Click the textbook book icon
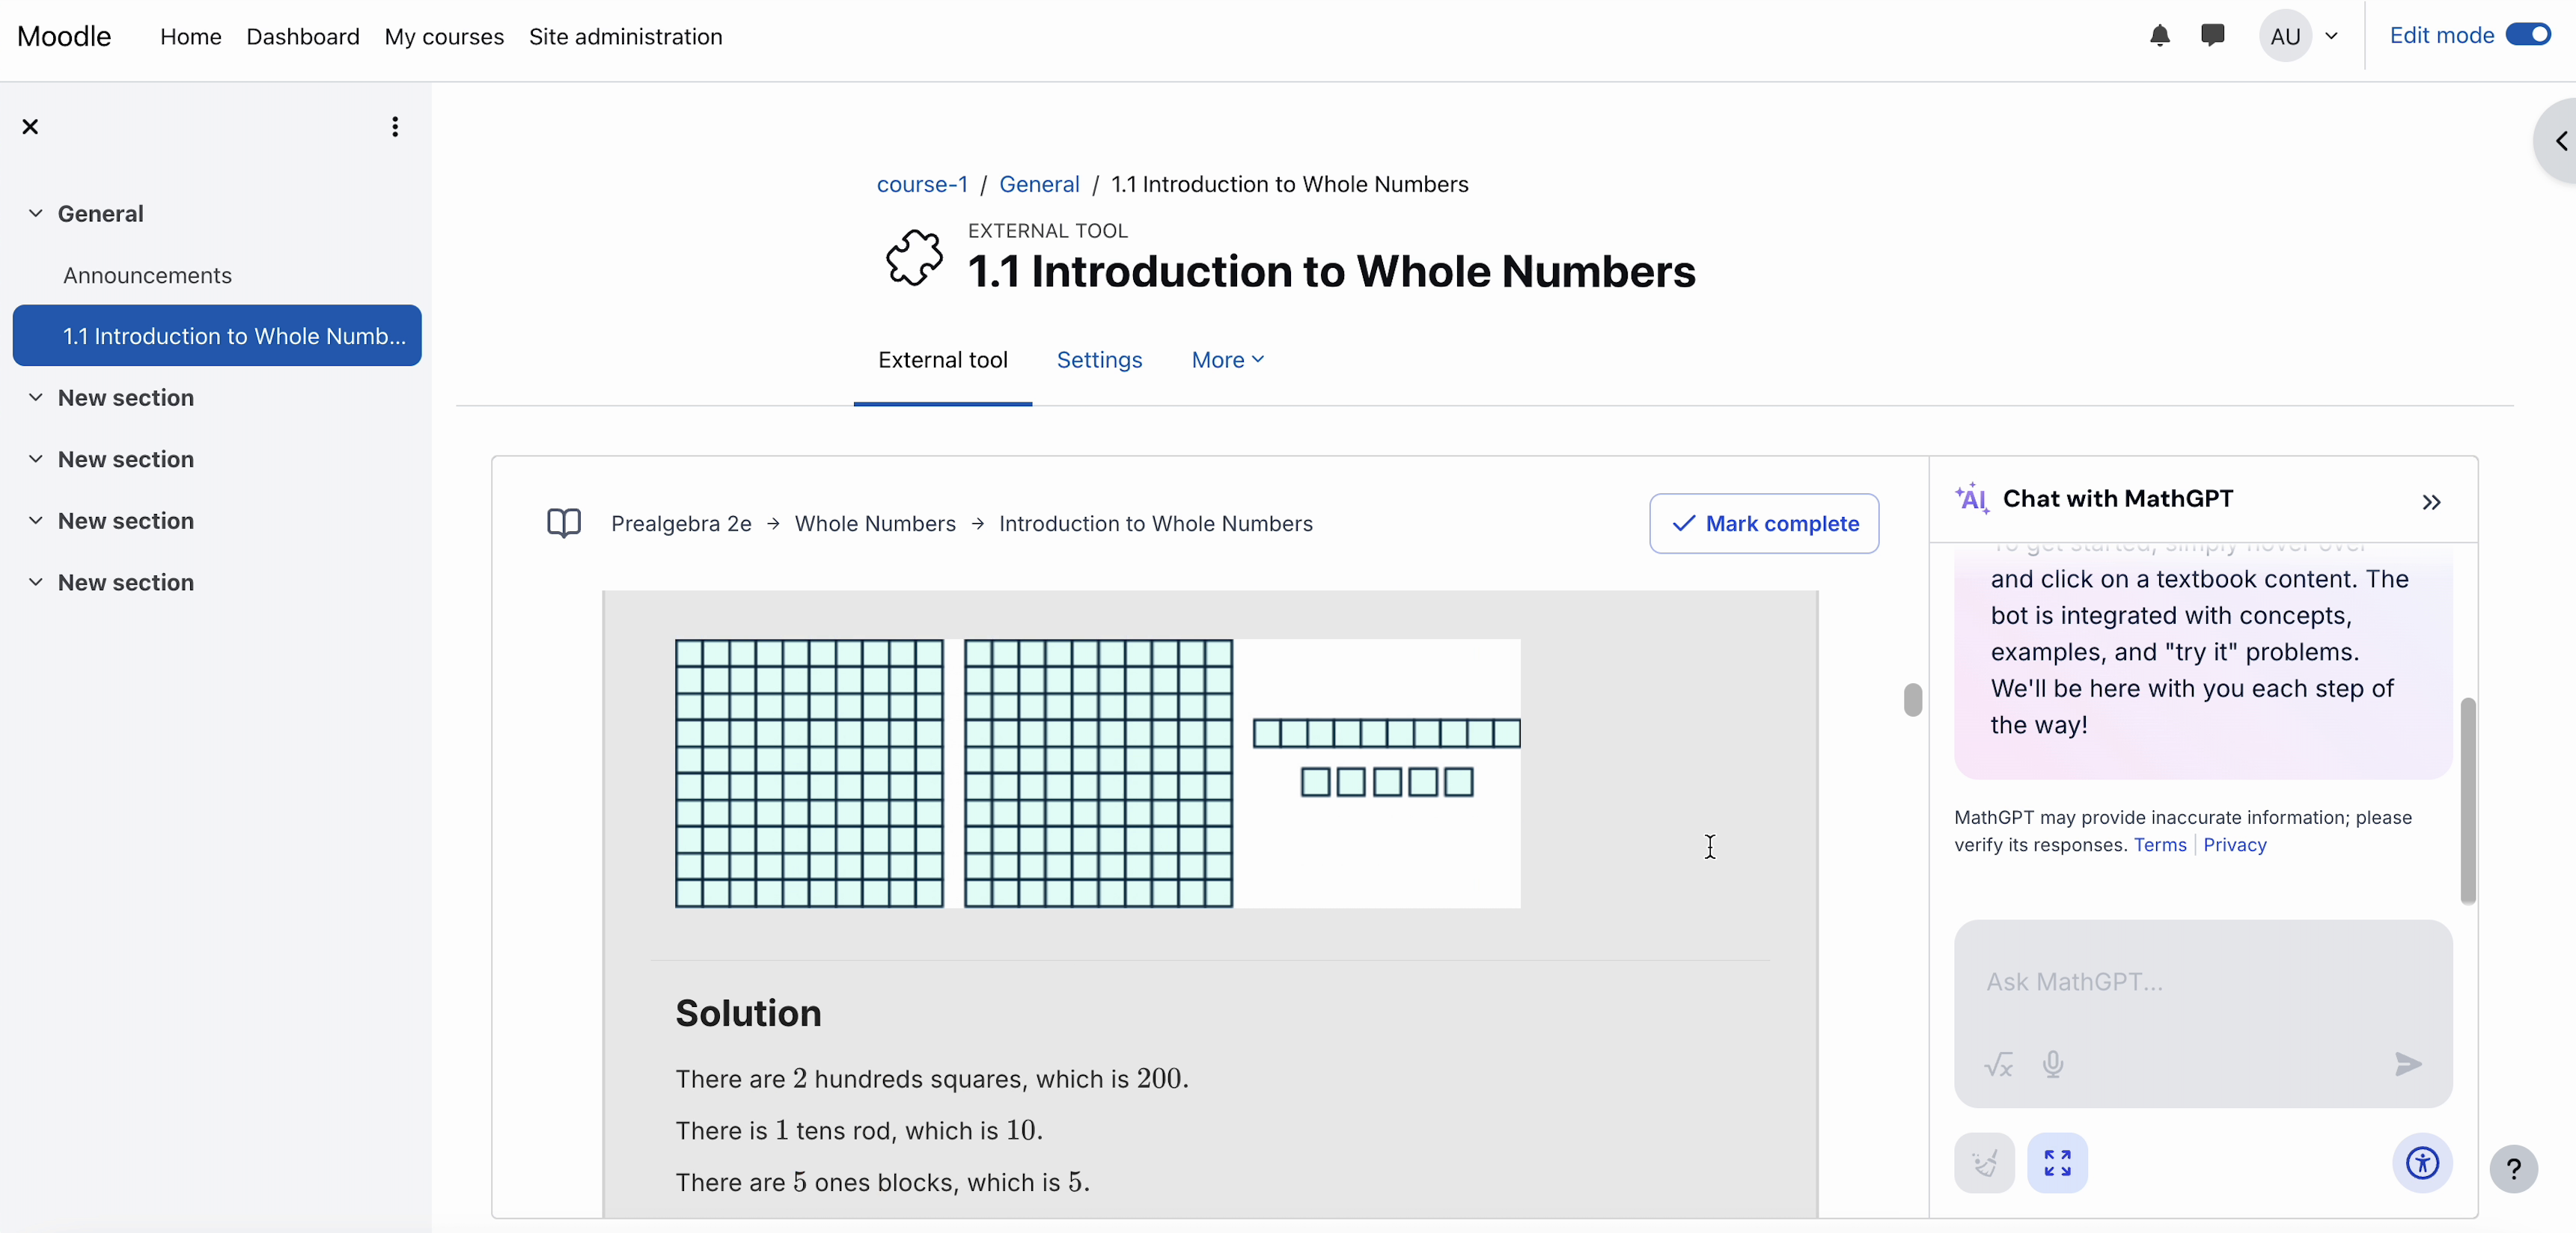Screen dimensions: 2576x1233 click(x=564, y=523)
